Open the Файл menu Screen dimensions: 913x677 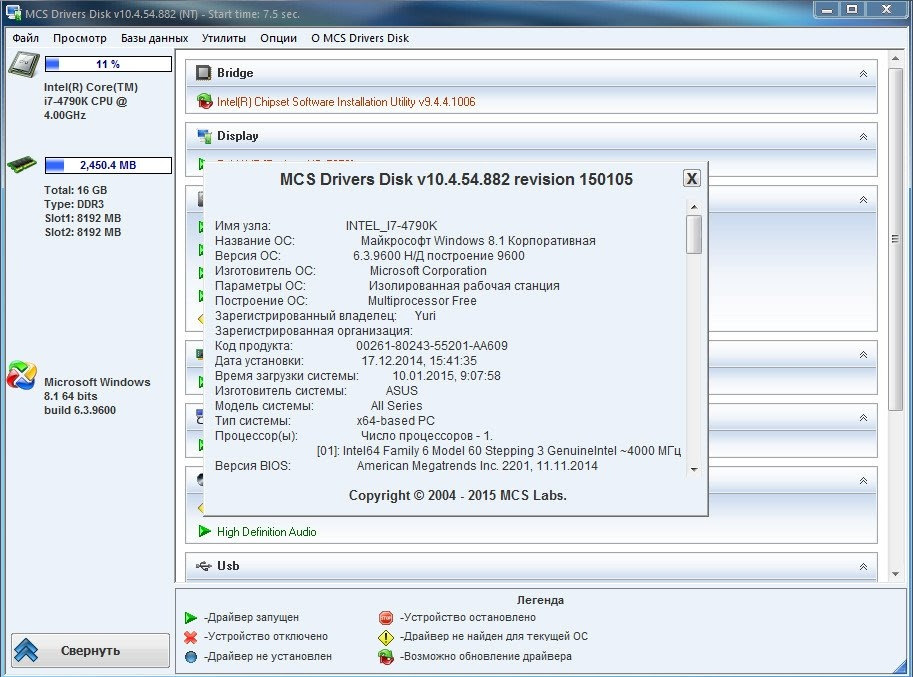(26, 38)
